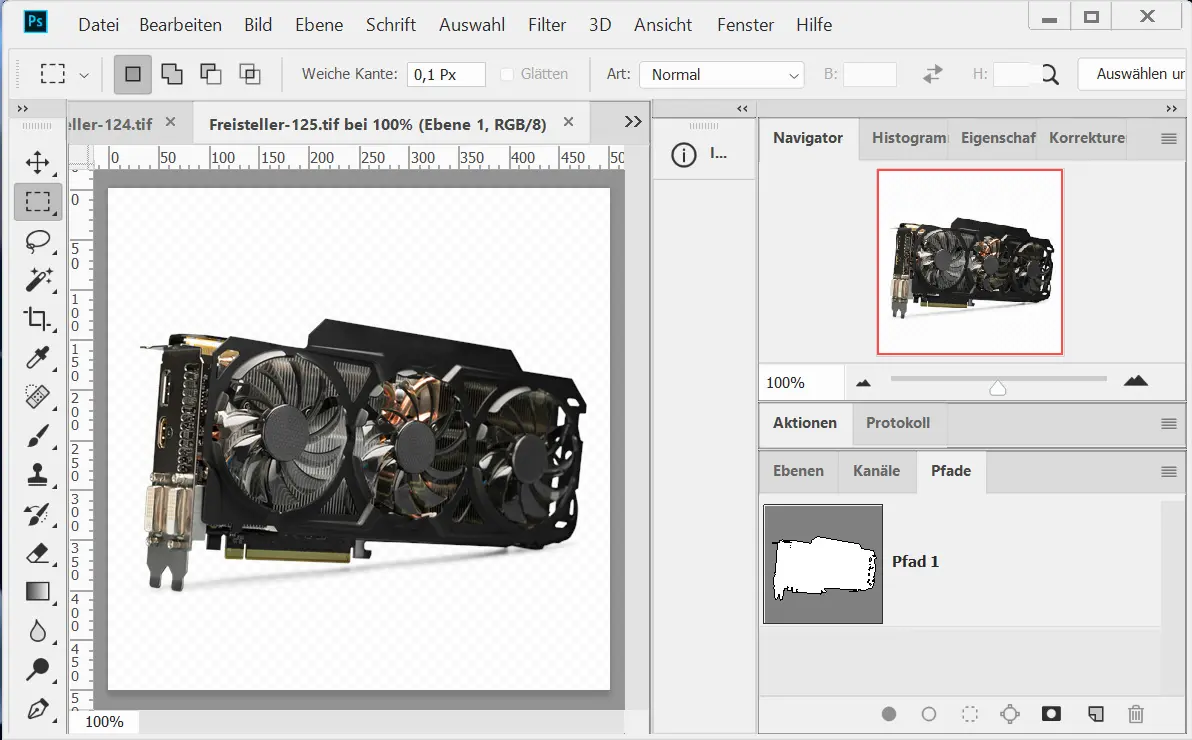Toggle add to selection mode

coord(172,74)
